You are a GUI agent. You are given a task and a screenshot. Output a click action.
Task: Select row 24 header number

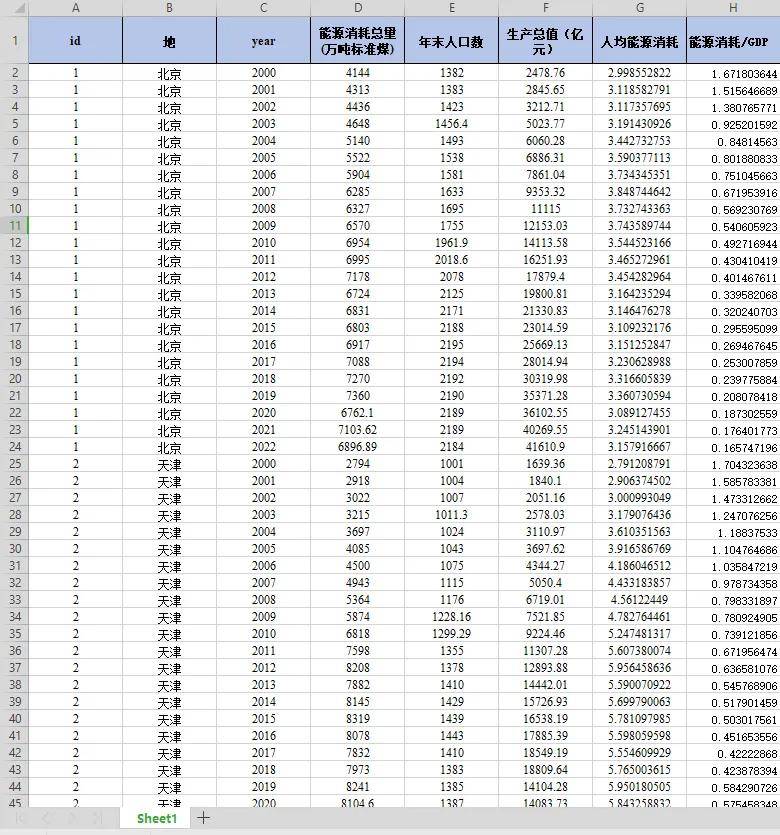click(x=14, y=447)
